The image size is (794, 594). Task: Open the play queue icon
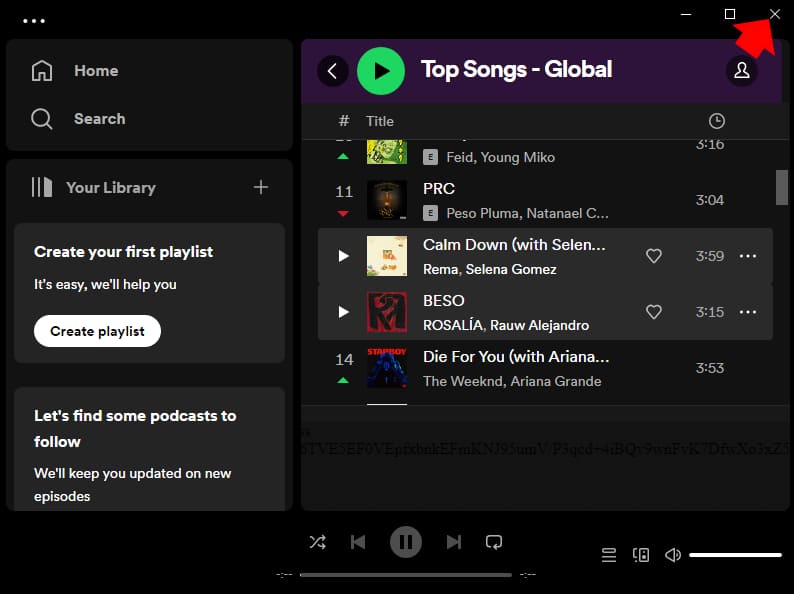pos(609,555)
